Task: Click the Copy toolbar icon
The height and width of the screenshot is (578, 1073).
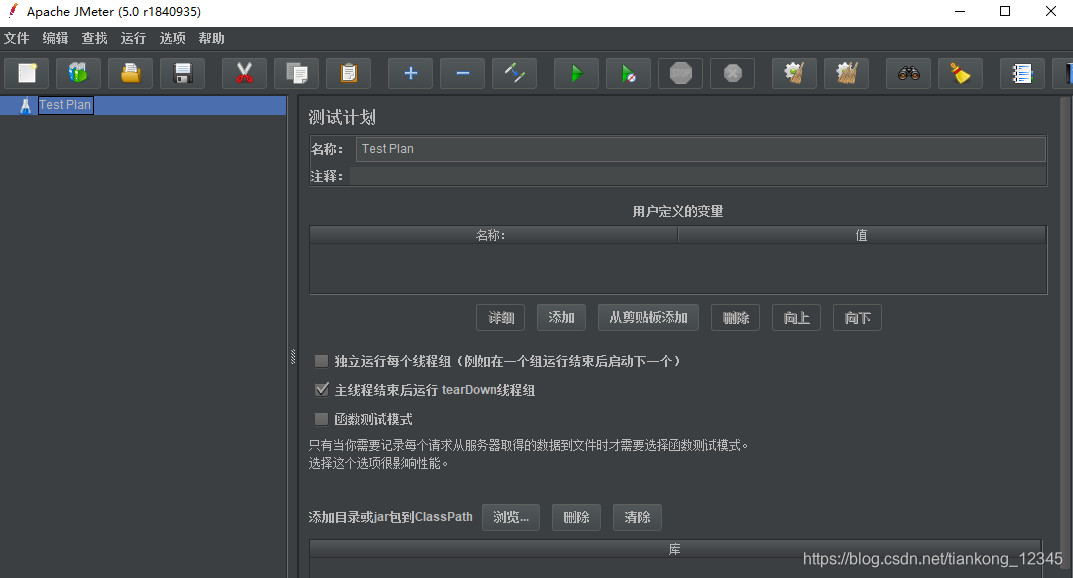Action: click(296, 73)
